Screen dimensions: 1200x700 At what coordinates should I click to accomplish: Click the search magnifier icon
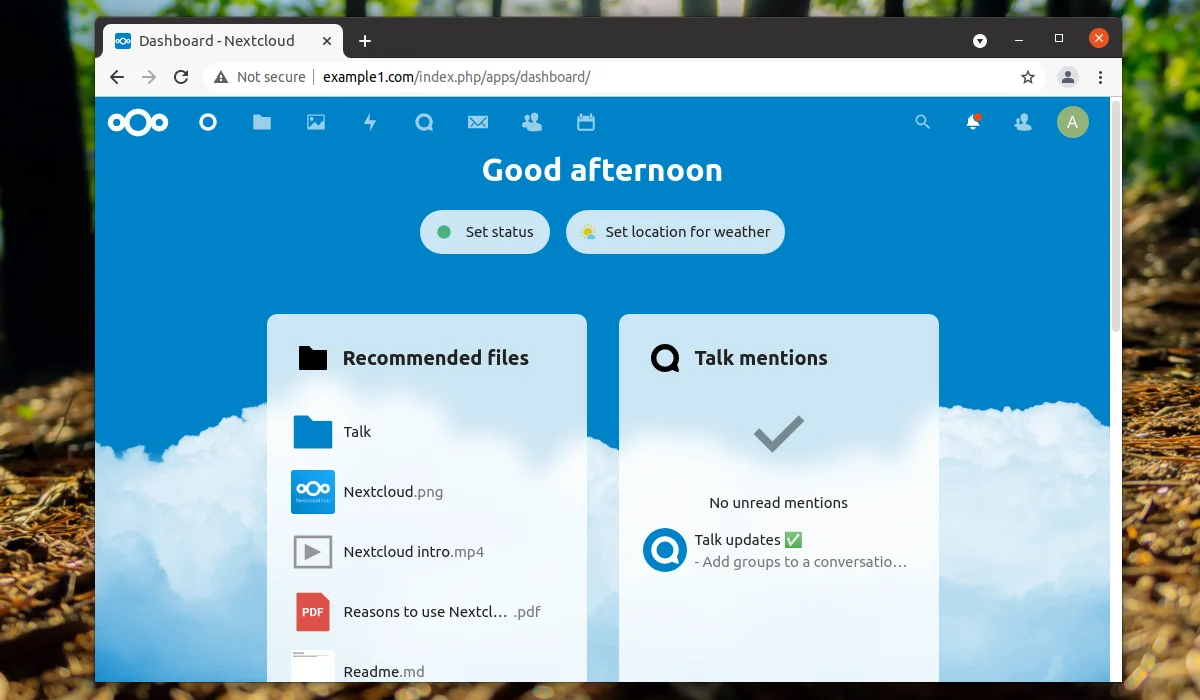923,122
